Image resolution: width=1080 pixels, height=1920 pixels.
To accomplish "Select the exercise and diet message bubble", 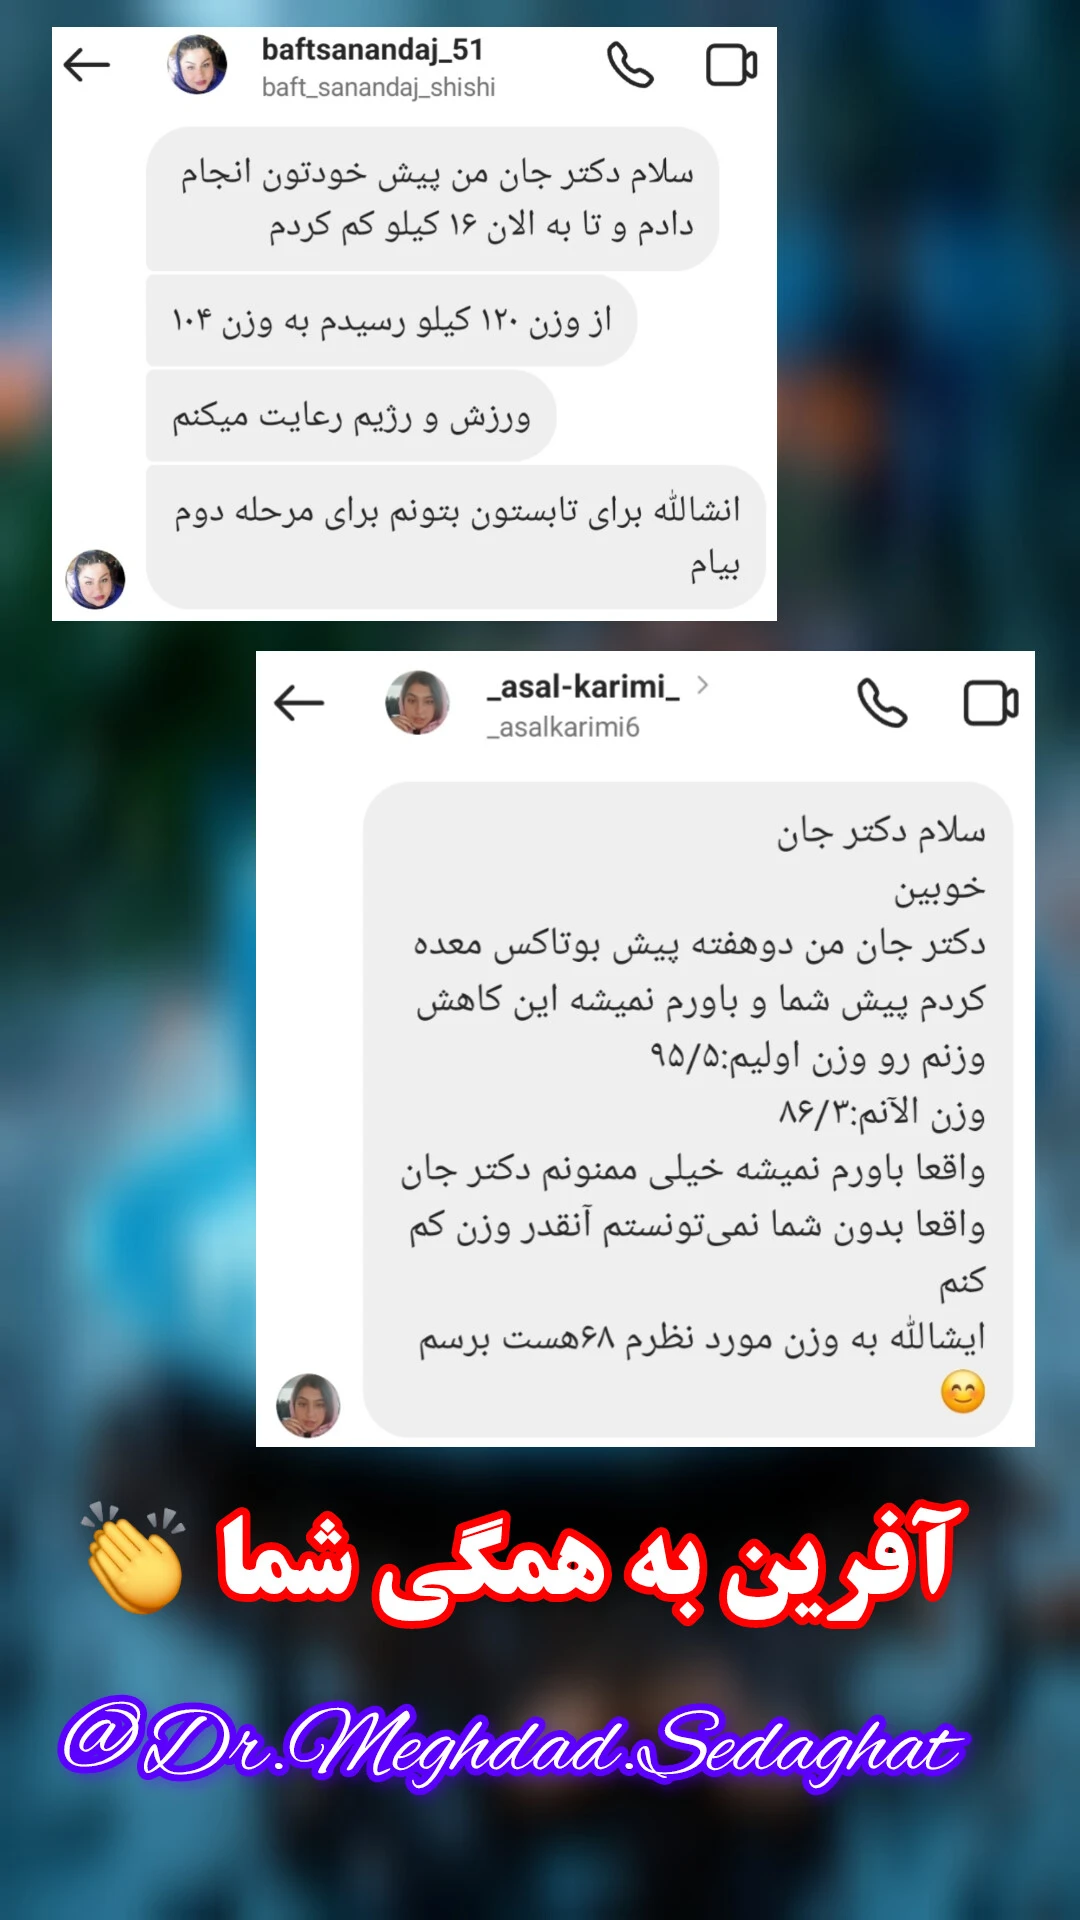I will [x=351, y=416].
